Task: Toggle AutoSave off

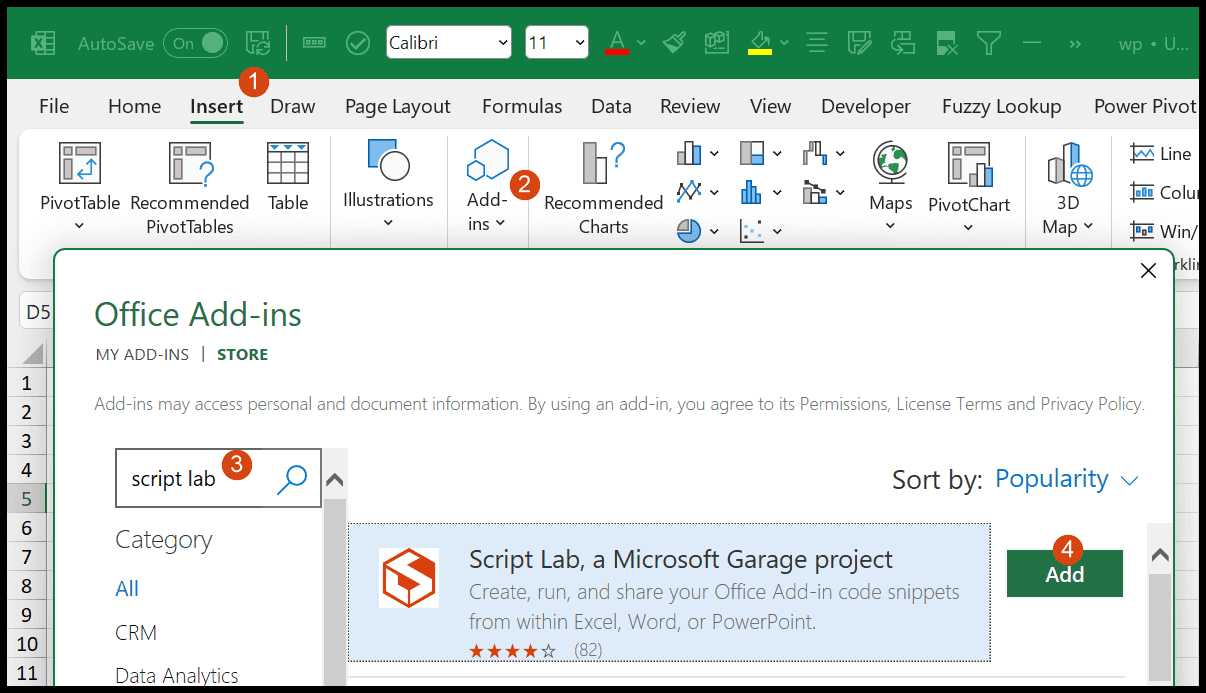Action: (x=194, y=43)
